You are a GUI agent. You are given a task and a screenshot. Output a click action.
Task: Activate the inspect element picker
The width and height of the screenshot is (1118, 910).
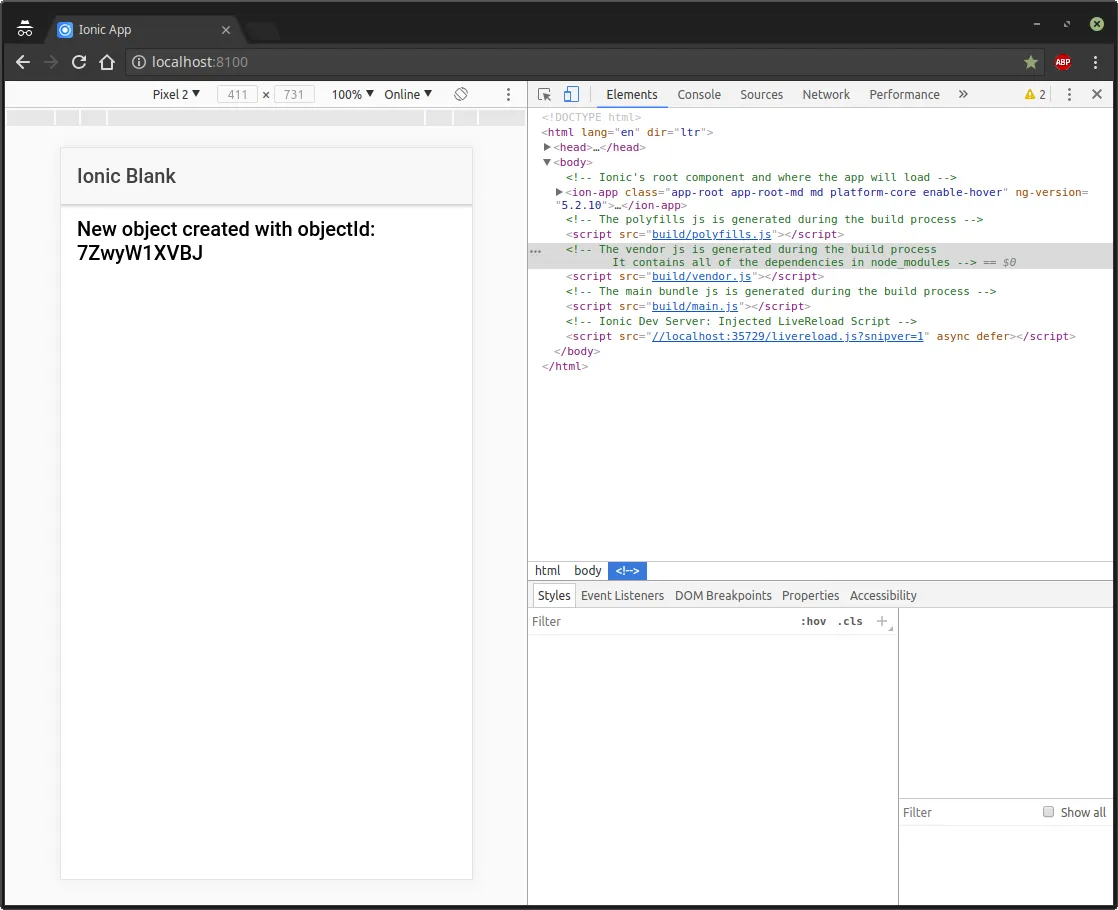click(x=545, y=94)
